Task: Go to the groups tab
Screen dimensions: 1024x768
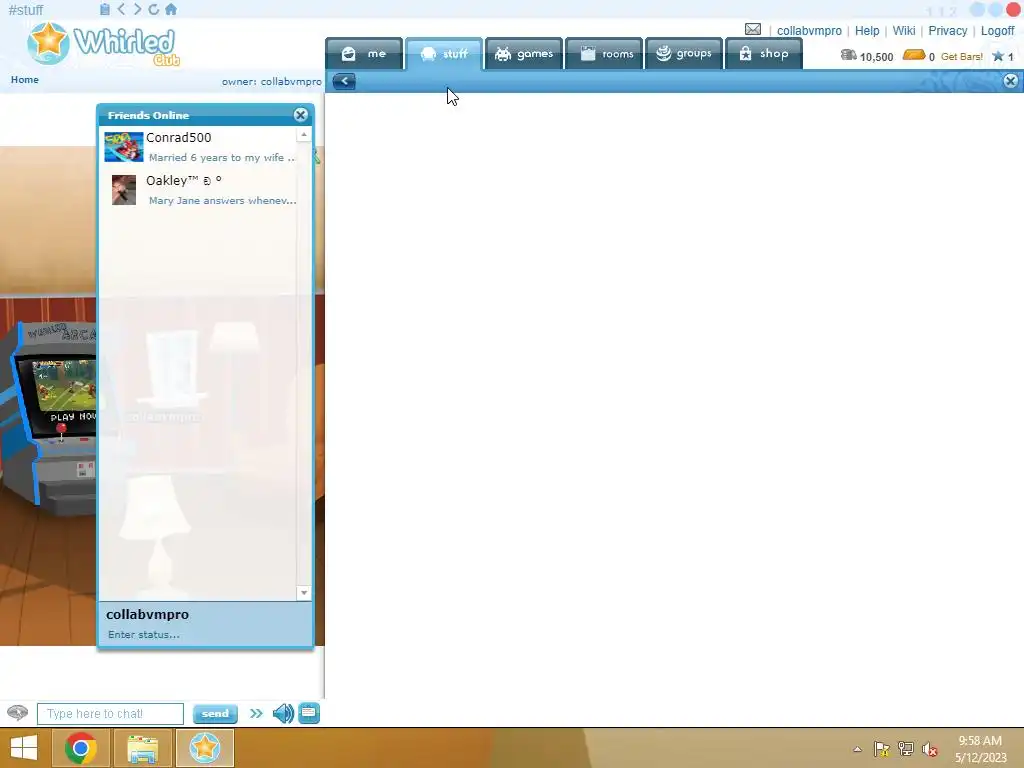Action: pos(684,54)
